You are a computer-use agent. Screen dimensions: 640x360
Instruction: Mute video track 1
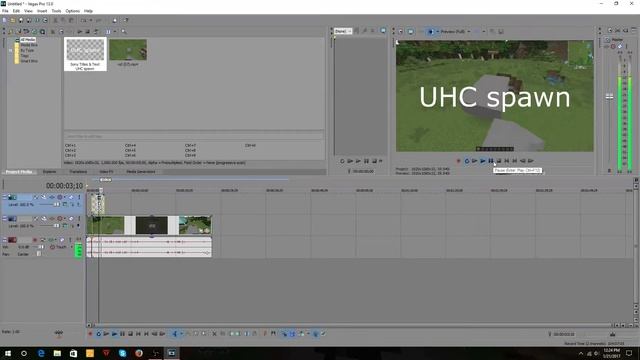(71, 197)
